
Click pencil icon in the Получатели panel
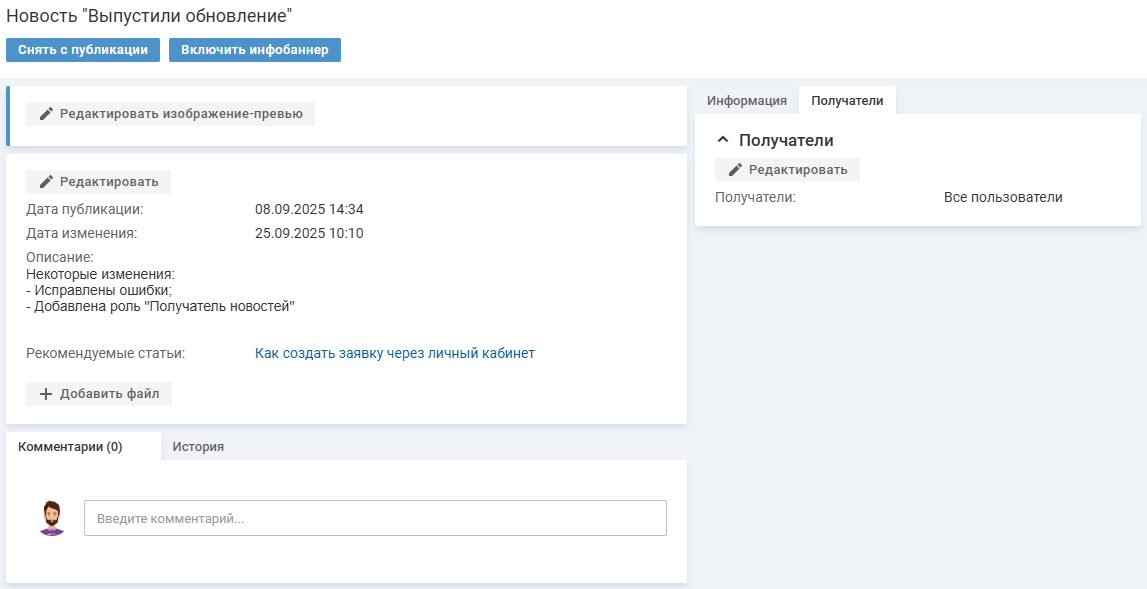[x=735, y=170]
